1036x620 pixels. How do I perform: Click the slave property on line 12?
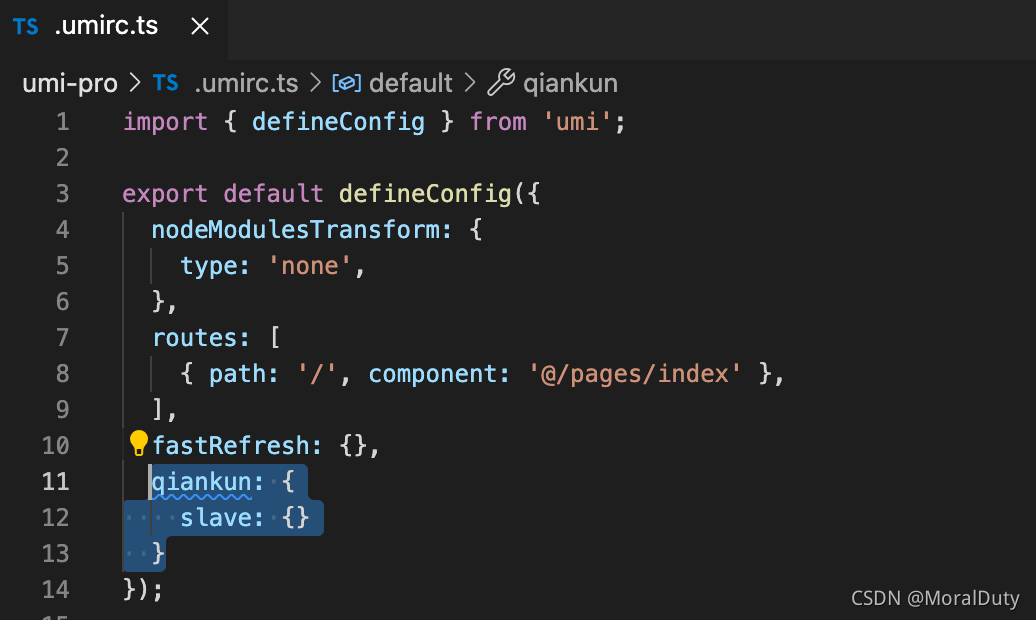coord(215,518)
